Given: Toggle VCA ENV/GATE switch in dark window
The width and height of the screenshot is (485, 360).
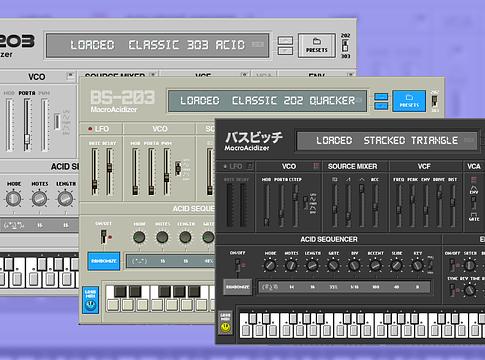Looking at the screenshot, I should click(474, 202).
